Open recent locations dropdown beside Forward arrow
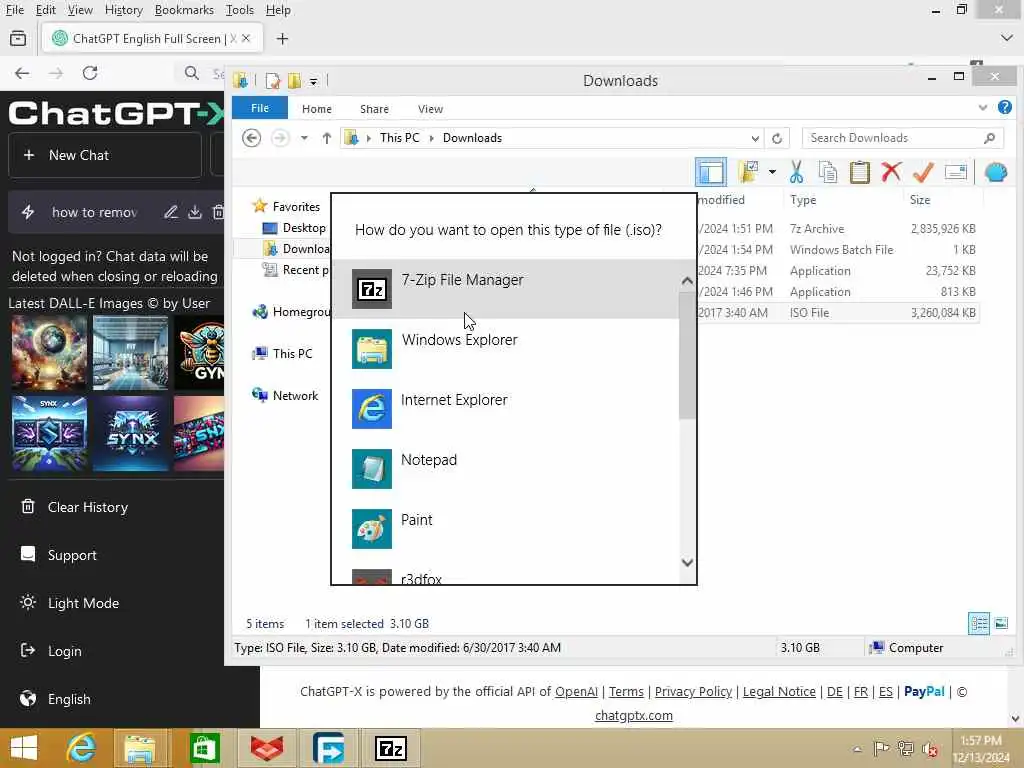 click(x=304, y=138)
